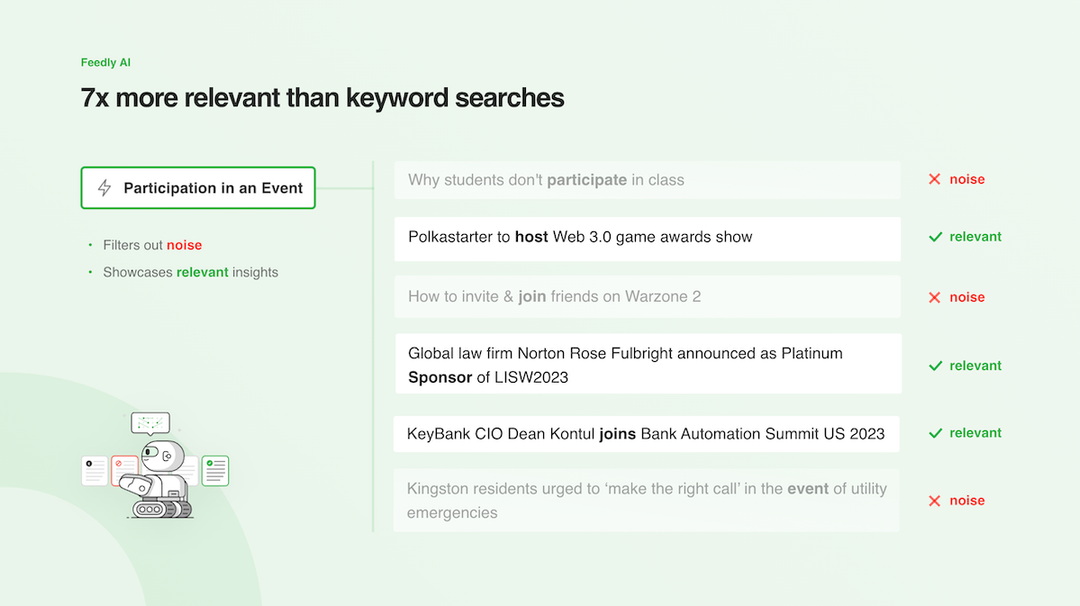The image size is (1080, 606).
Task: Select the lightning bolt icon on the Event filter card
Action: tap(103, 187)
